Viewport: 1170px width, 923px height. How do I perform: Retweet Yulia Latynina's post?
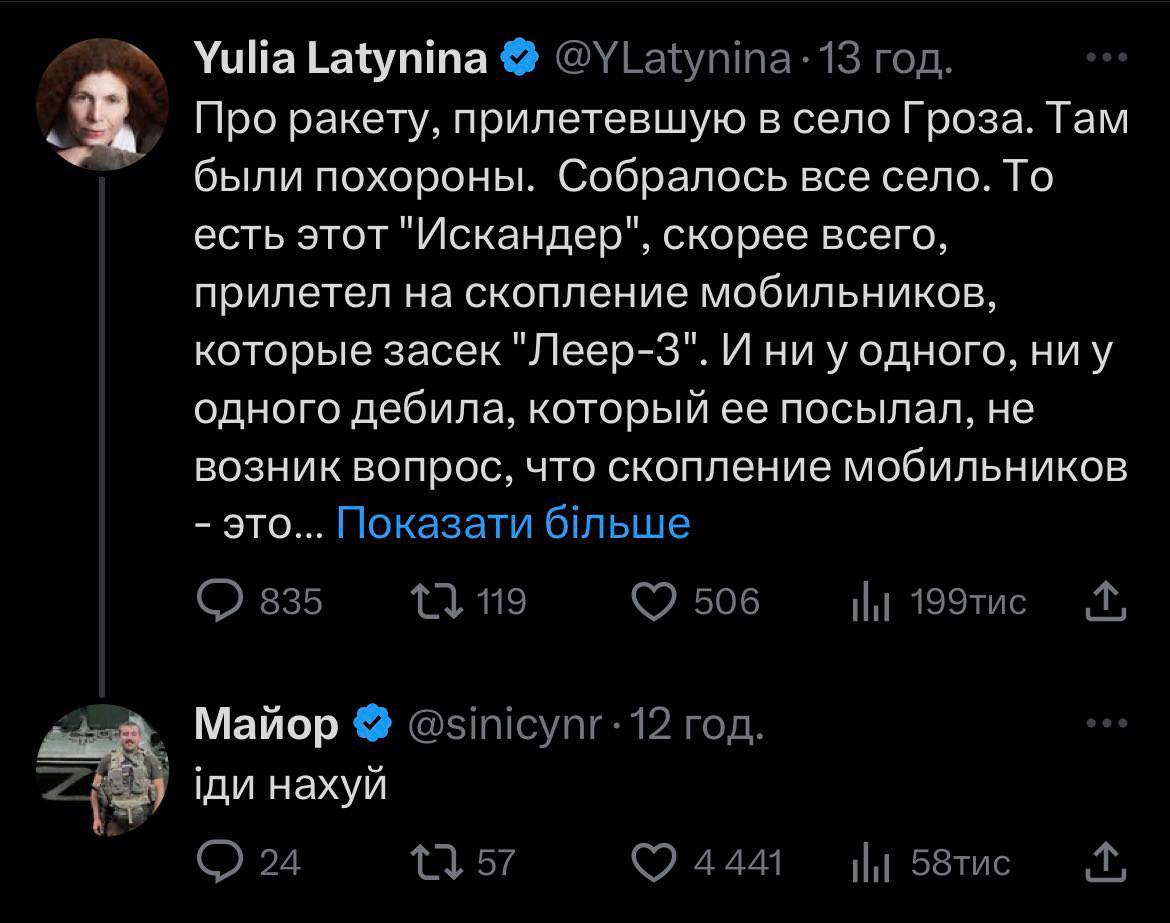pyautogui.click(x=433, y=601)
